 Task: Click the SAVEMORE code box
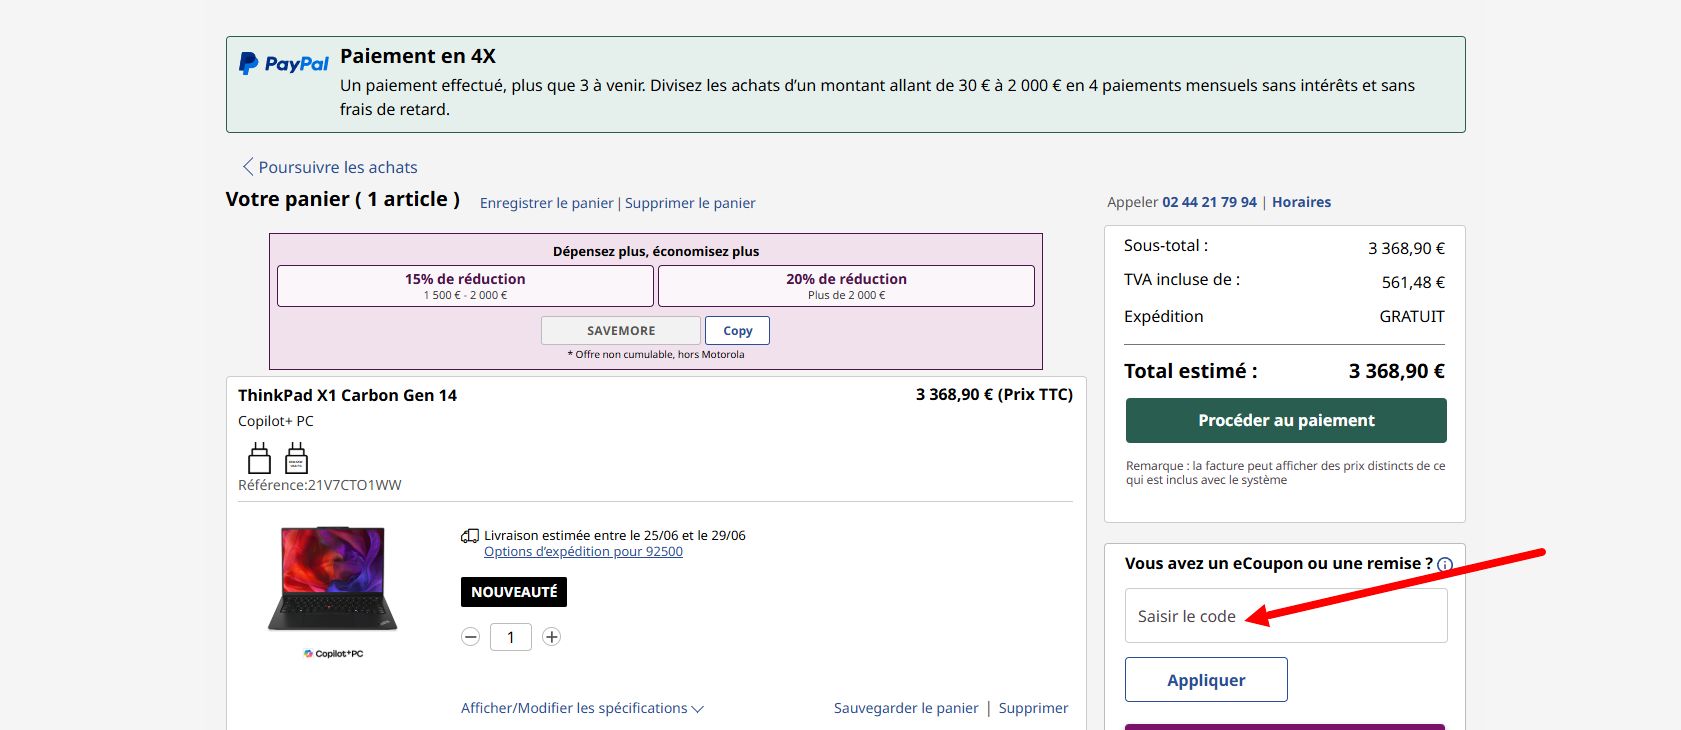pos(621,331)
